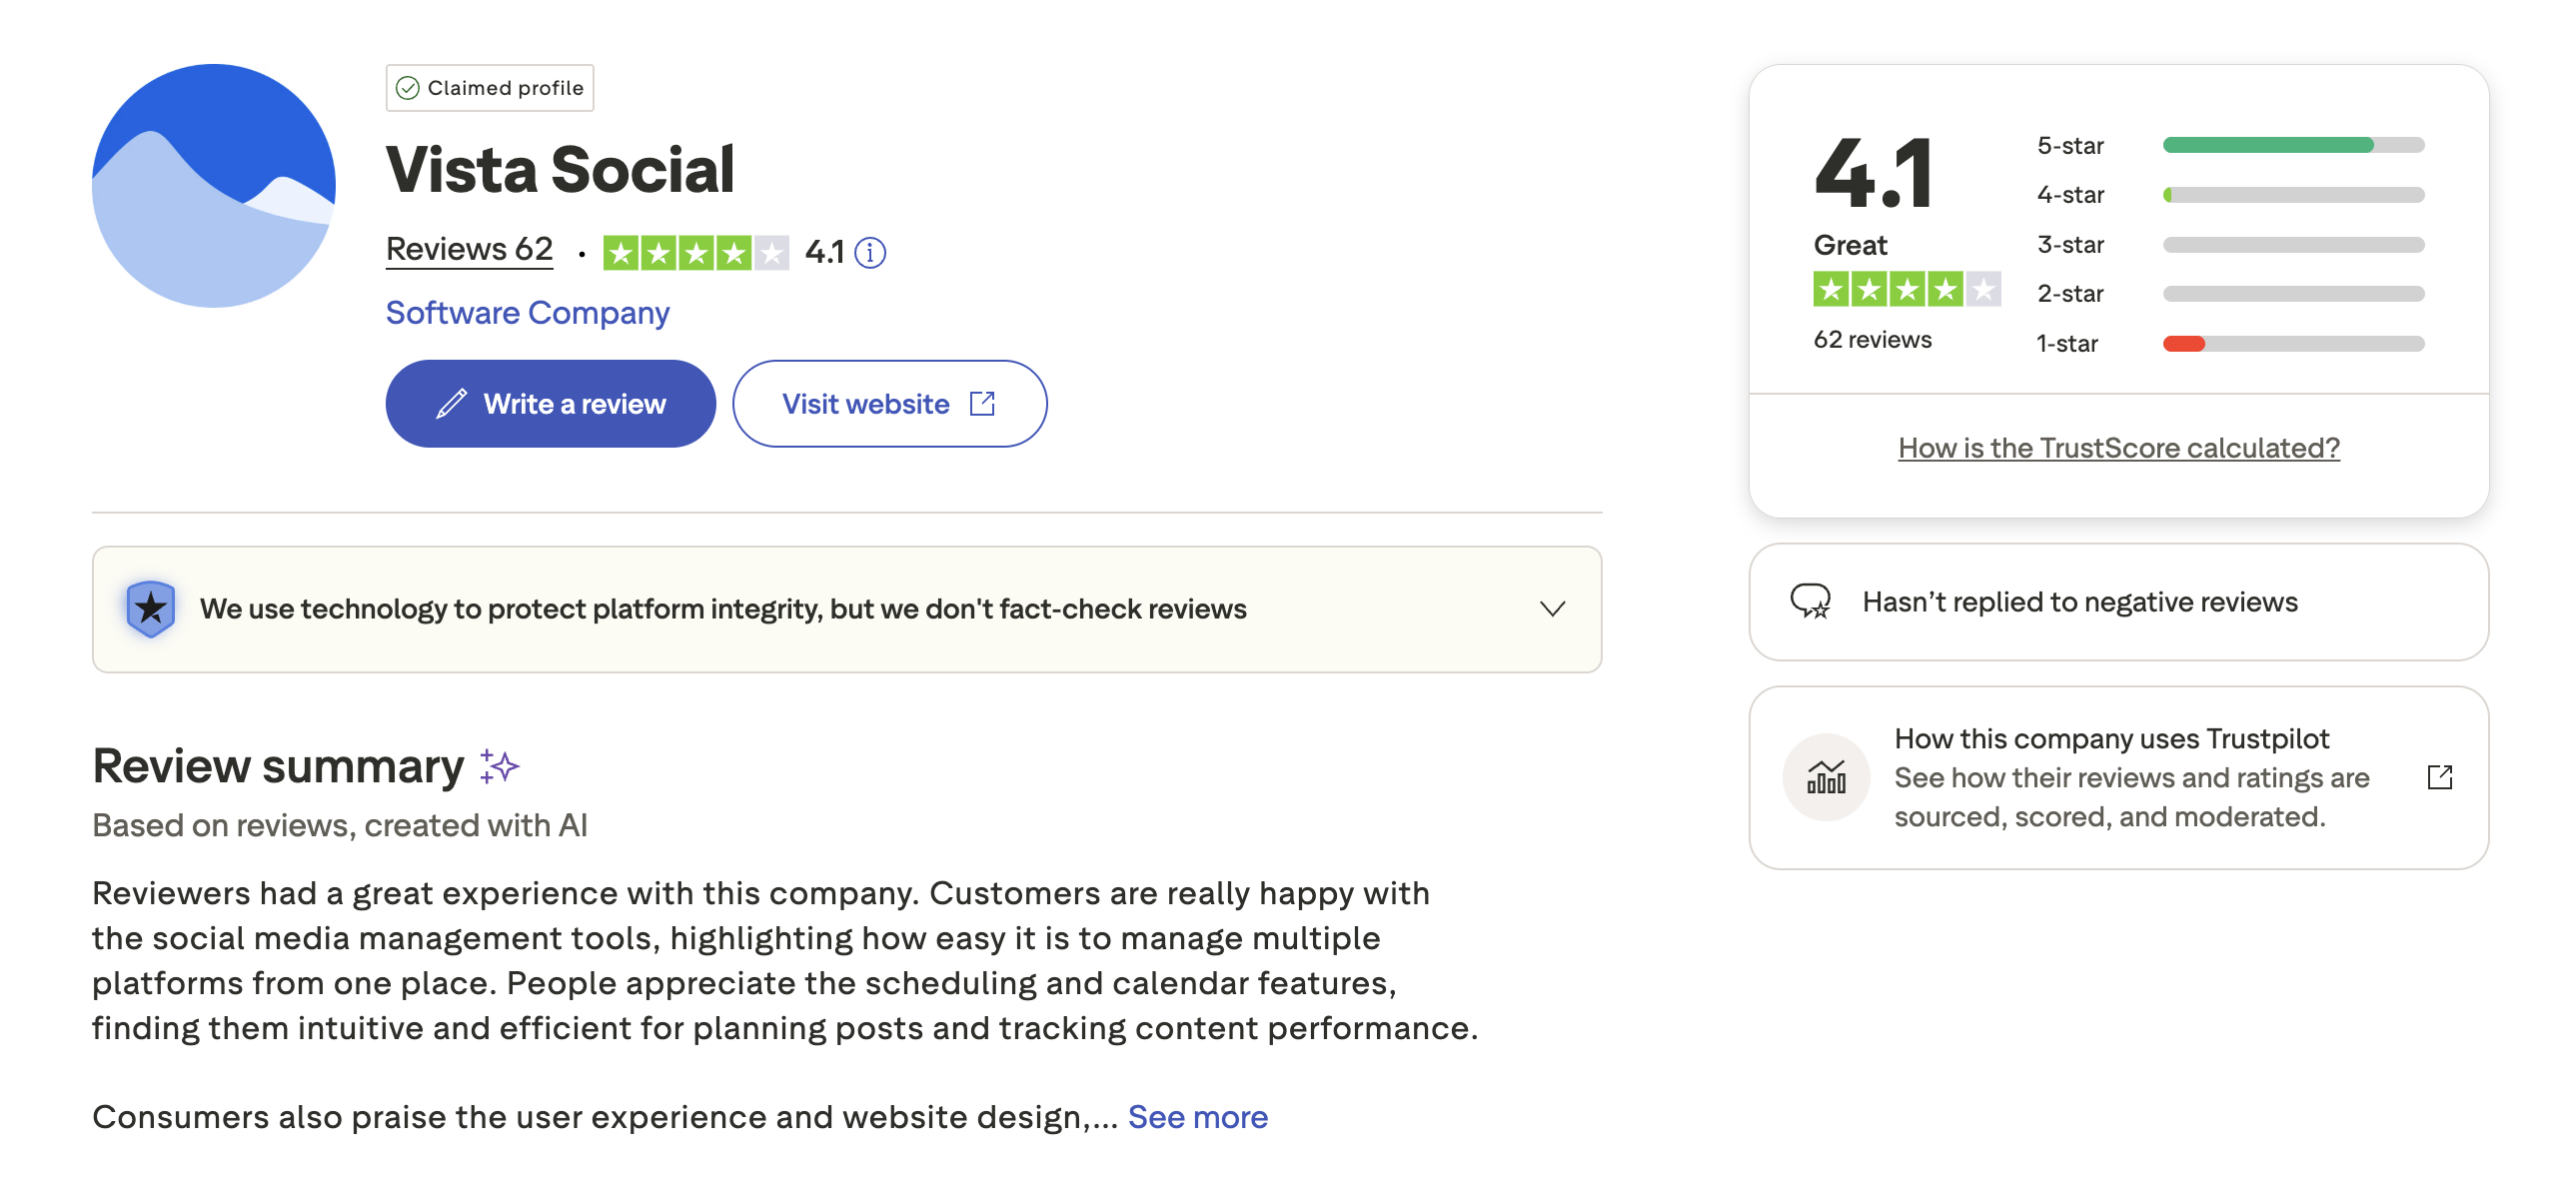Click the speech bubble icon near negative reviews notice
The width and height of the screenshot is (2576, 1201).
pos(1811,601)
